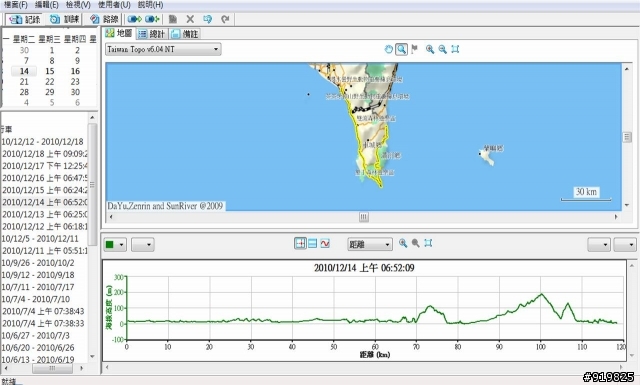Screen dimensions: 640x385
Task: Click the flag marker tool above the map
Action: pos(415,49)
